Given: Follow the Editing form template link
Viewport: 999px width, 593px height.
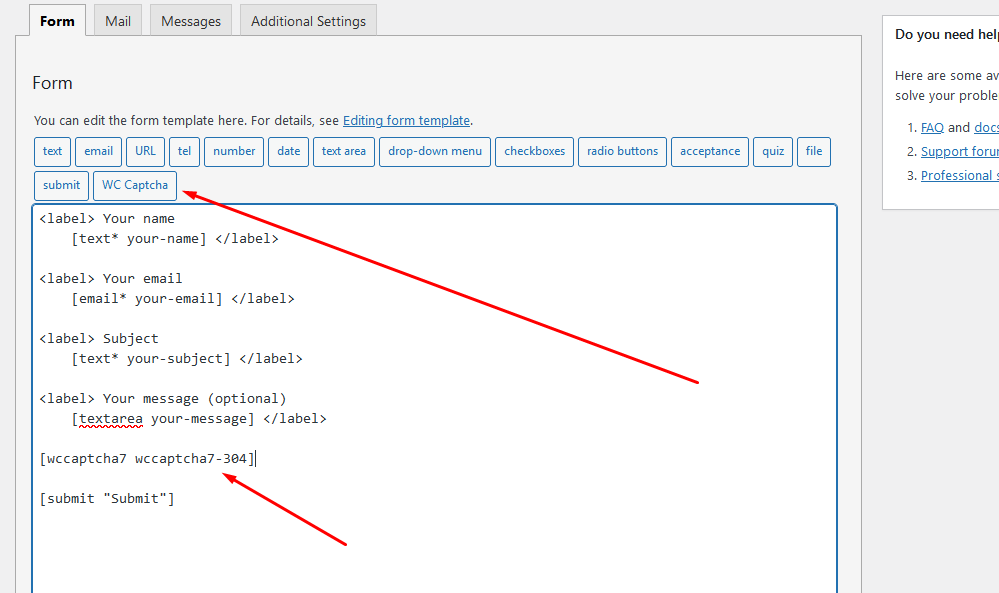Looking at the screenshot, I should pos(406,120).
